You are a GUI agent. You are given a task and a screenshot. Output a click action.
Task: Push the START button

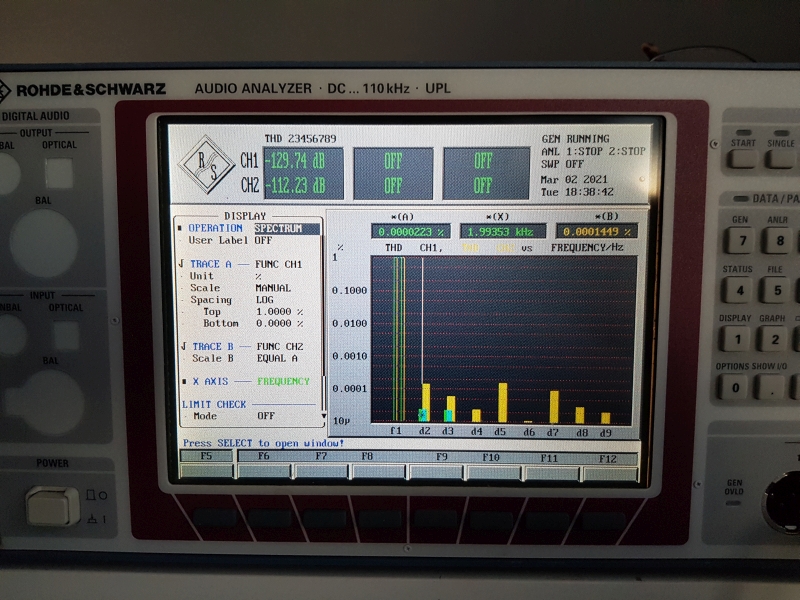(x=742, y=159)
